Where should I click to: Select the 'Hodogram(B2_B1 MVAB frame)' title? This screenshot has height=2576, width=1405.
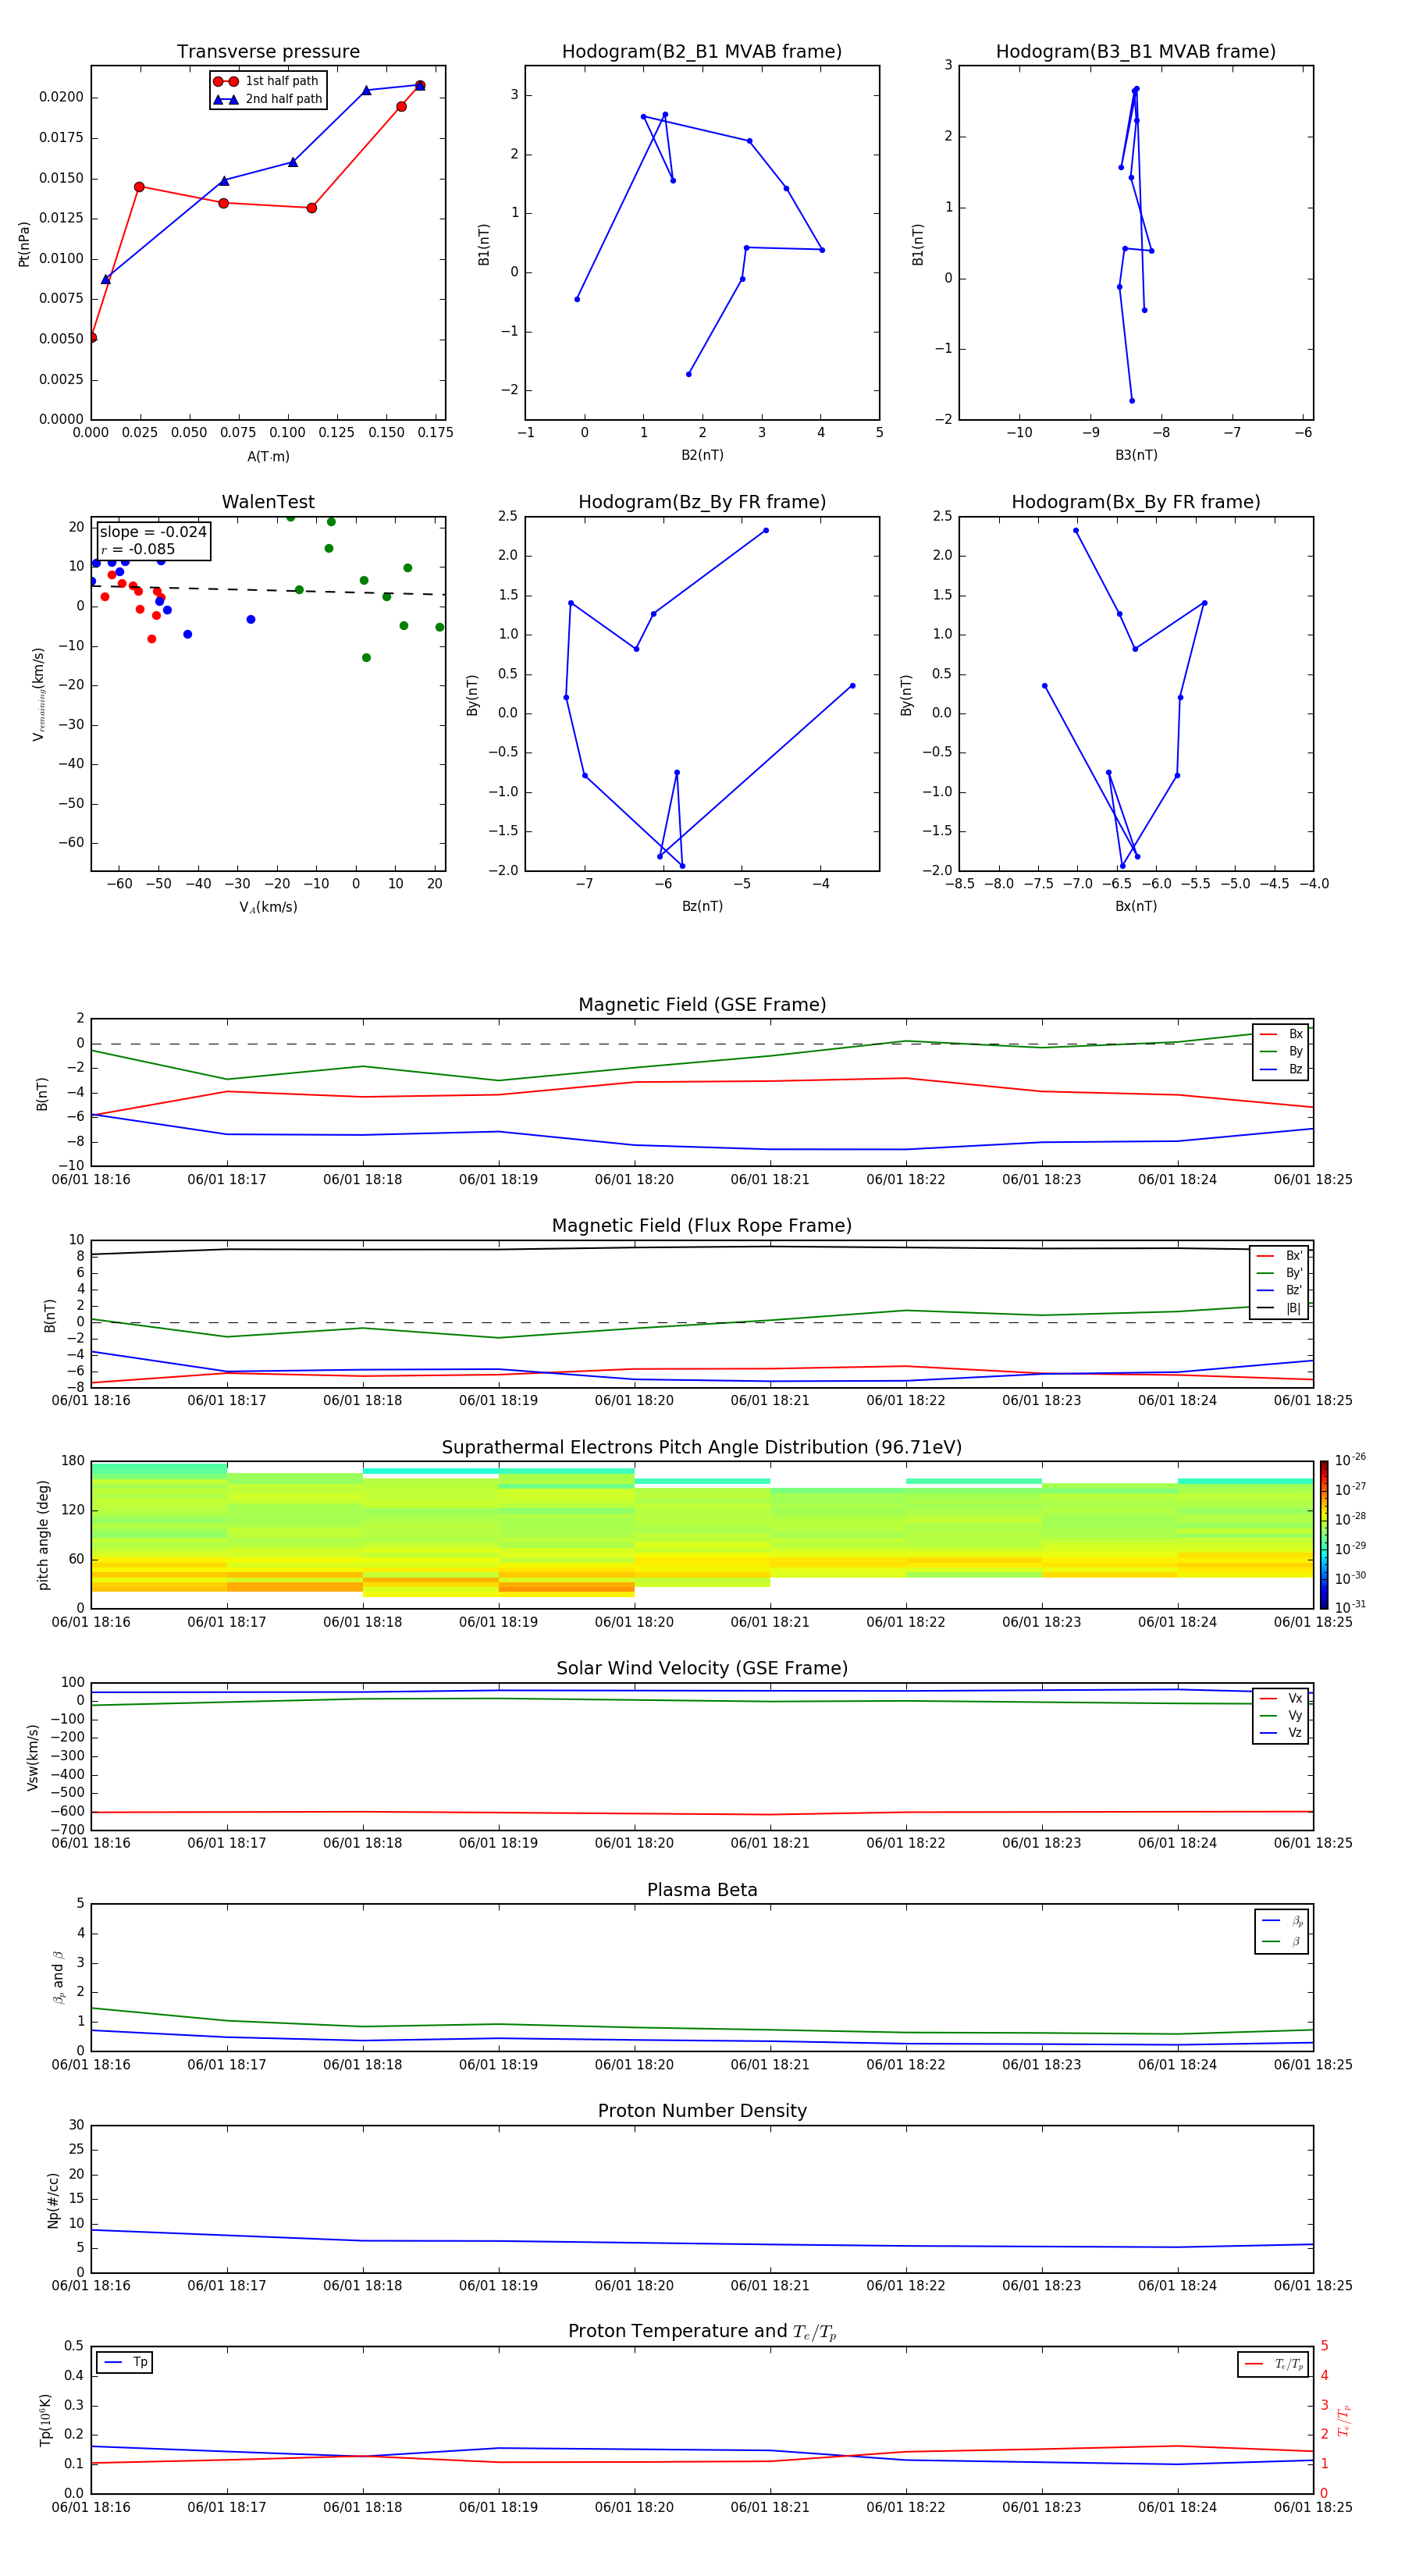point(702,52)
